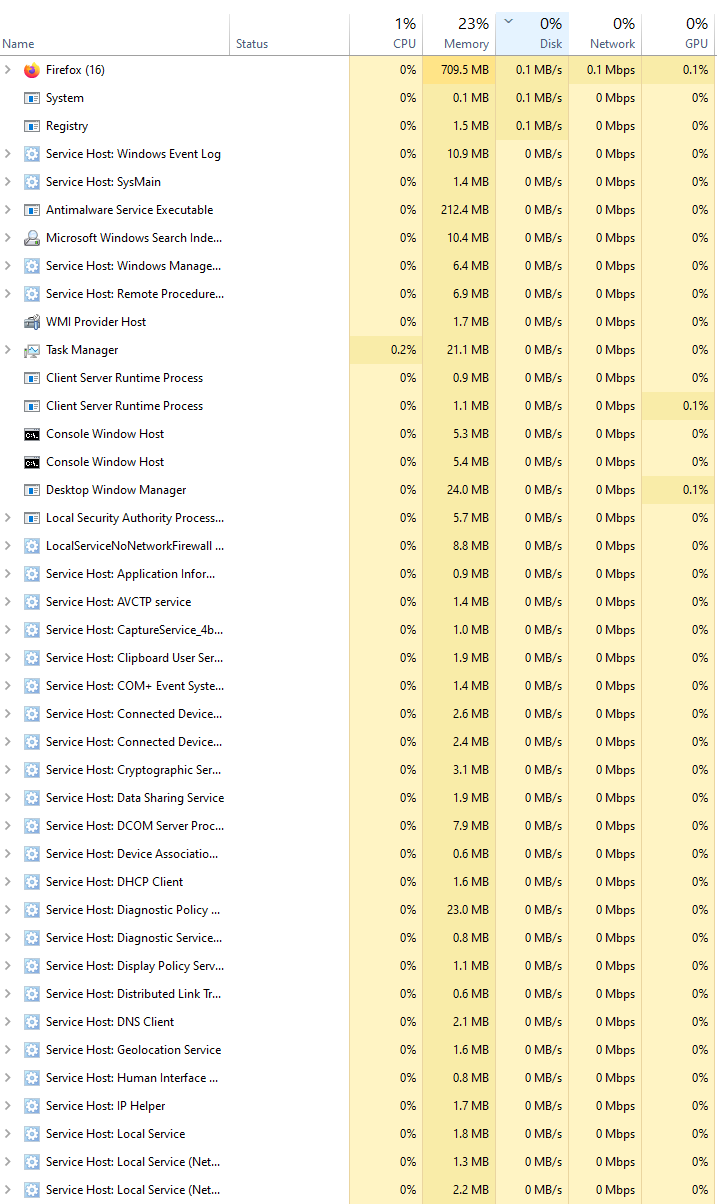Select Registry disk value 0.1 MB/s
Viewport: 717px width, 1204px height.
coord(539,126)
